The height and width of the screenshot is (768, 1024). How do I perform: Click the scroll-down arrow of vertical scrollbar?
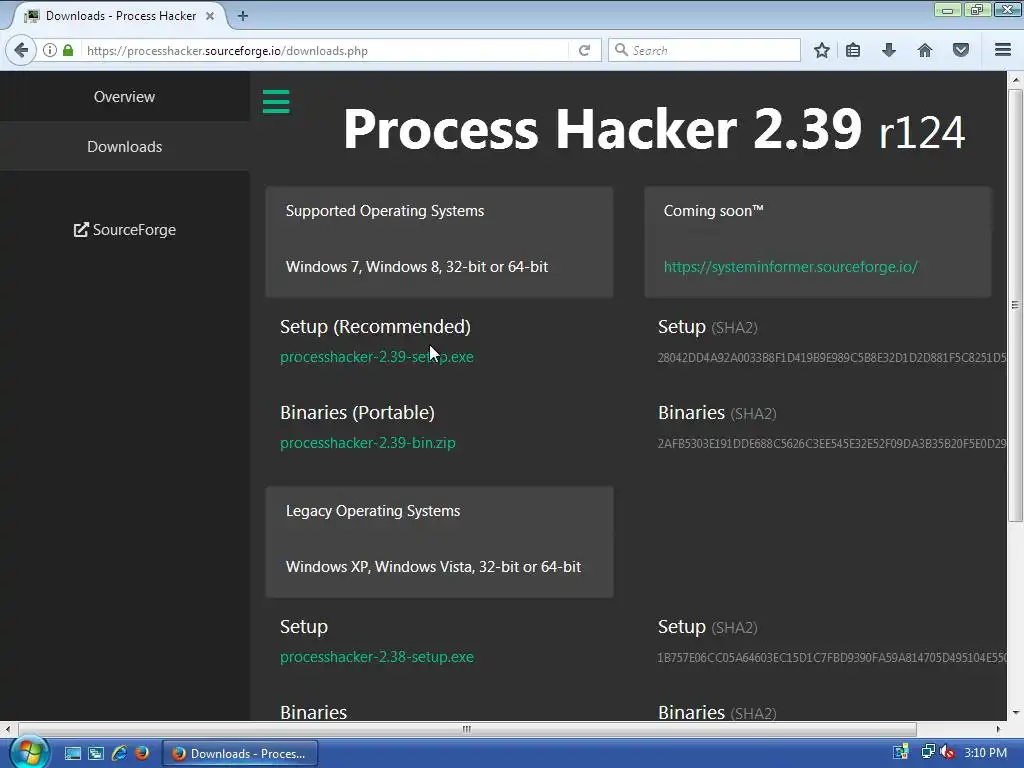coord(1015,713)
